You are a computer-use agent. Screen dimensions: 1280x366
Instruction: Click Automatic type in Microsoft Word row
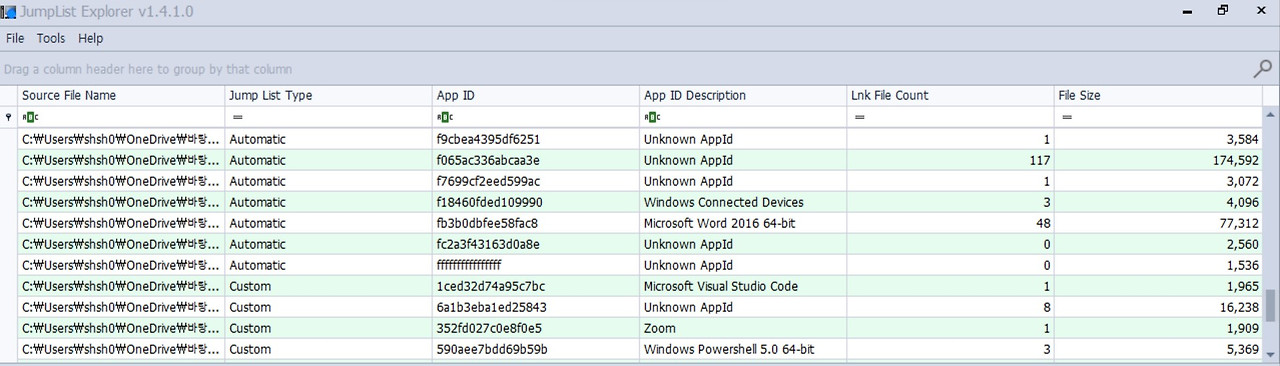[x=257, y=223]
